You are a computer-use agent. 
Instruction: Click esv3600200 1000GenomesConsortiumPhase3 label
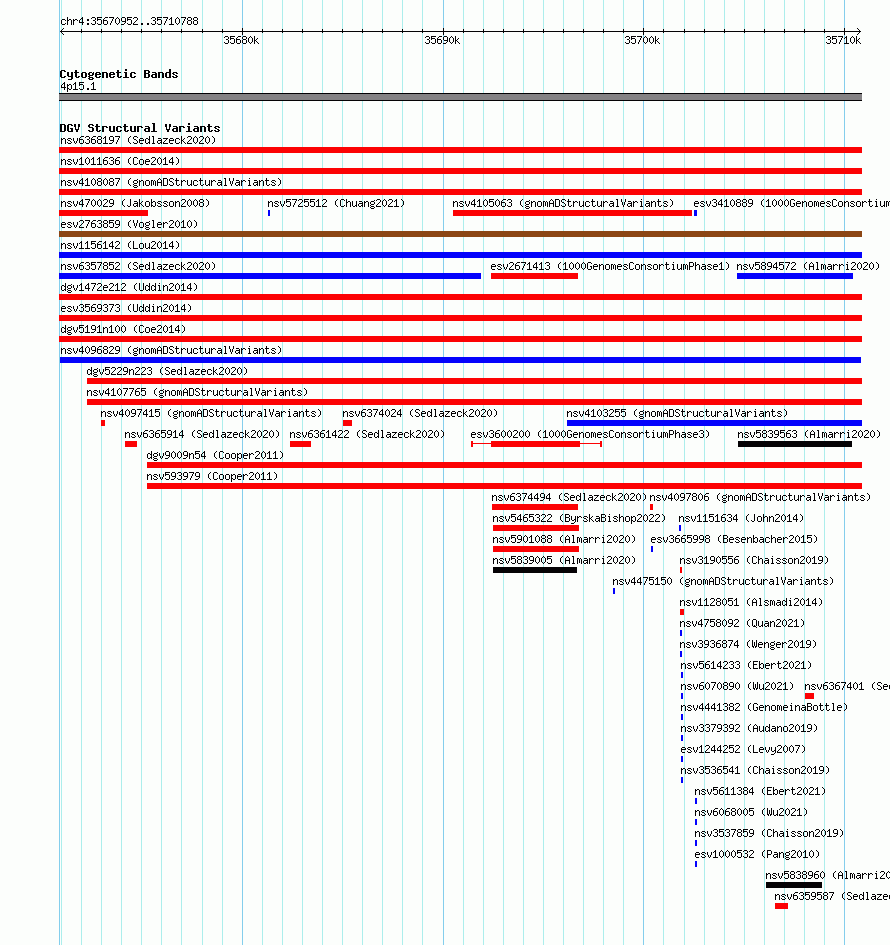pyautogui.click(x=590, y=435)
